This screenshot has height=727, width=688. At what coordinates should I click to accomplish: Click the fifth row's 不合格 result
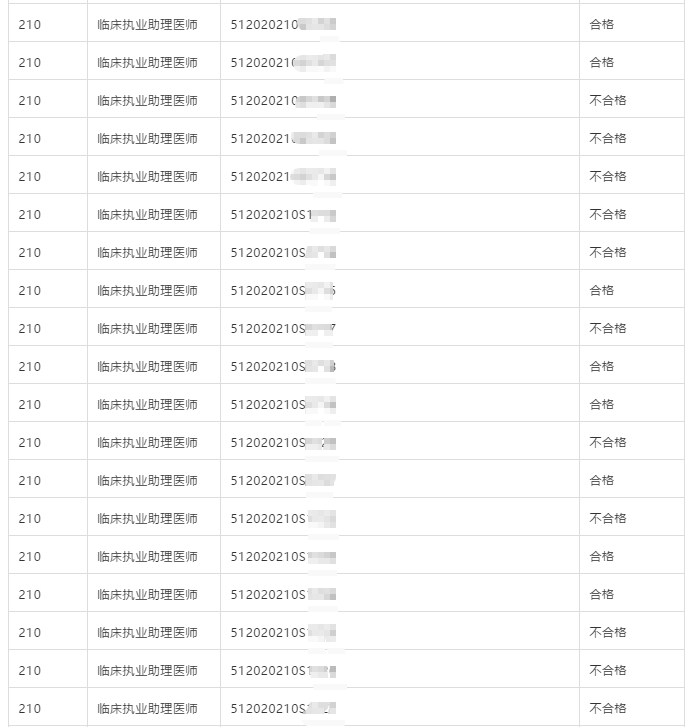click(x=607, y=176)
